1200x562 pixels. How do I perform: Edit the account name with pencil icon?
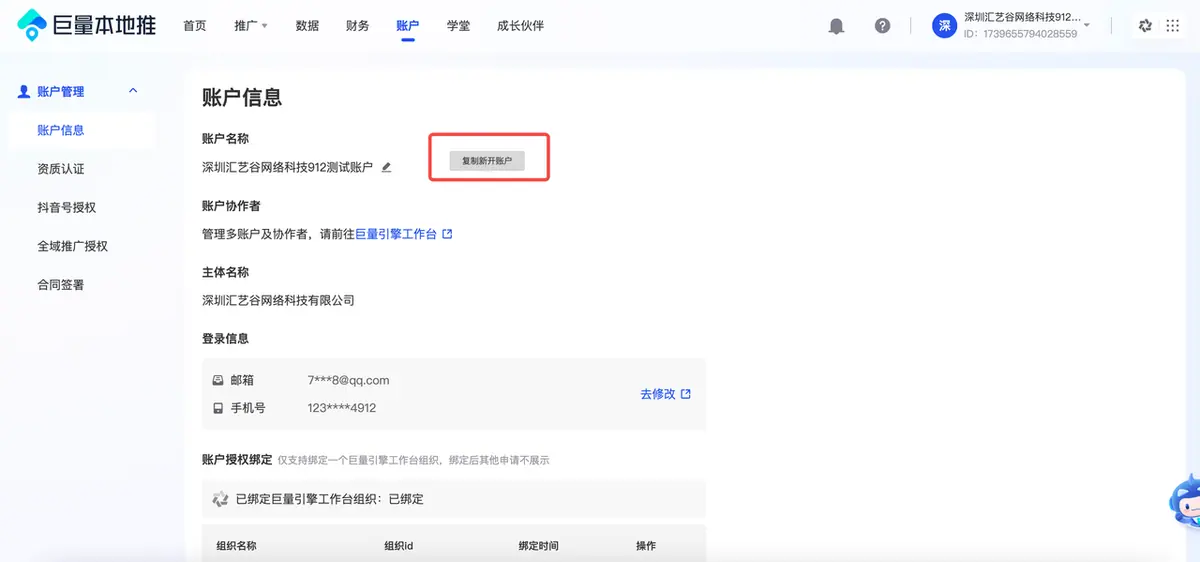pyautogui.click(x=386, y=167)
